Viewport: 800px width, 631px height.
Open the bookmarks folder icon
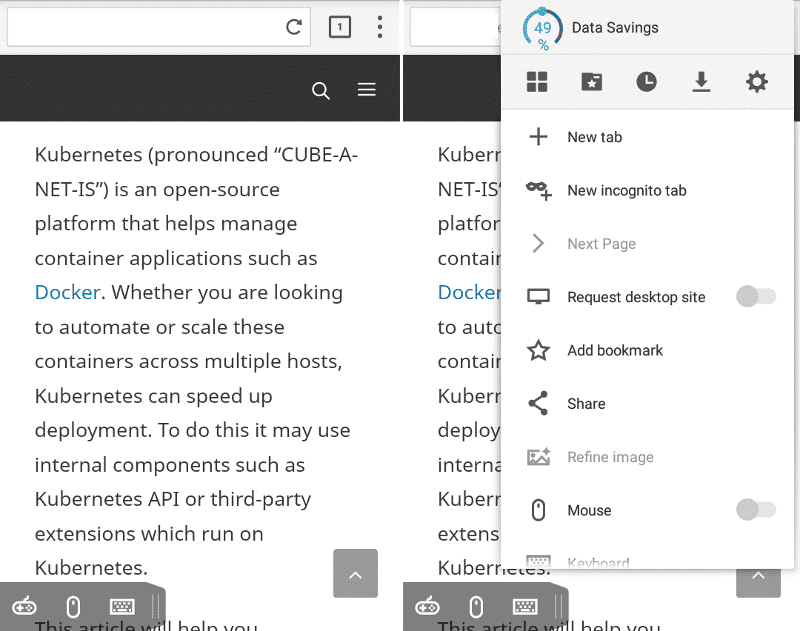592,82
